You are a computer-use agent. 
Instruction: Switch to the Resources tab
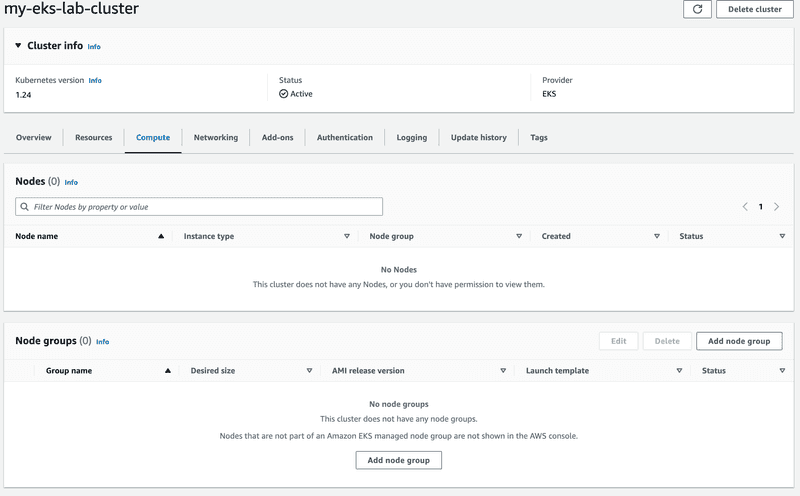pos(93,137)
